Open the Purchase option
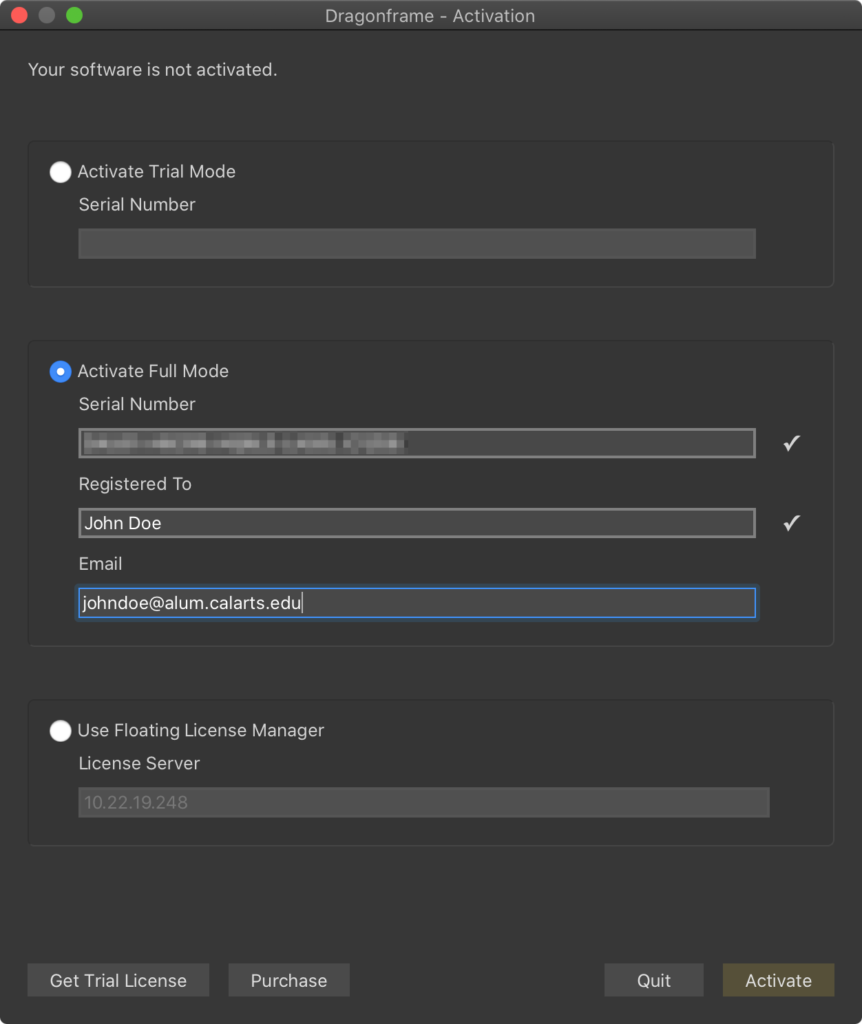 pos(289,980)
